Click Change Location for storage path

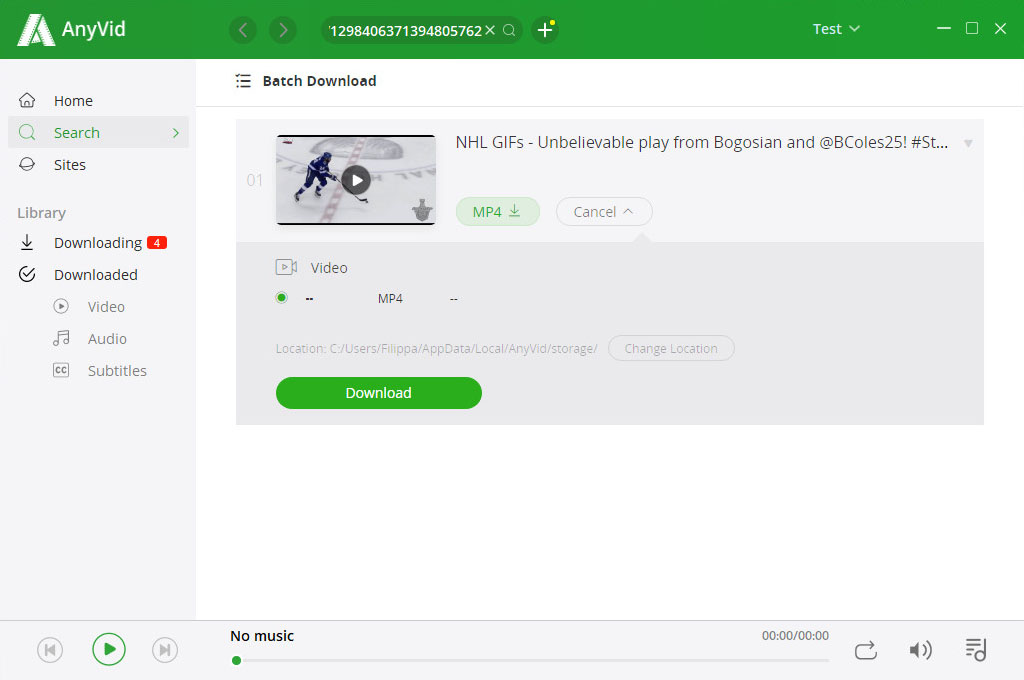click(x=671, y=348)
